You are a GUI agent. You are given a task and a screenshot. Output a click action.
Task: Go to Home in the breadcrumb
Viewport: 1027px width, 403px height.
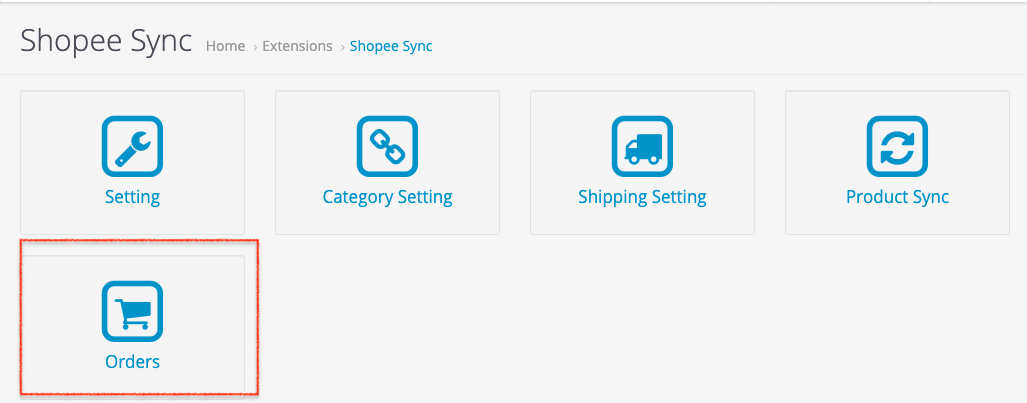click(x=225, y=46)
